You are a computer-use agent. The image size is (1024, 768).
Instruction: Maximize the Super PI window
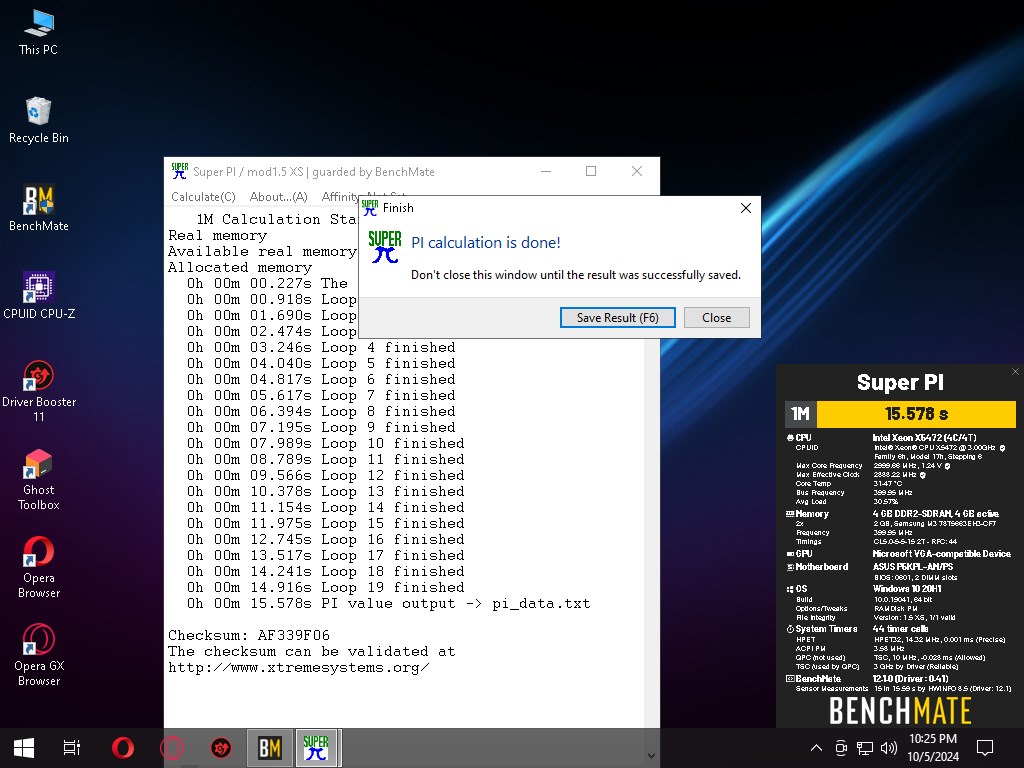591,171
